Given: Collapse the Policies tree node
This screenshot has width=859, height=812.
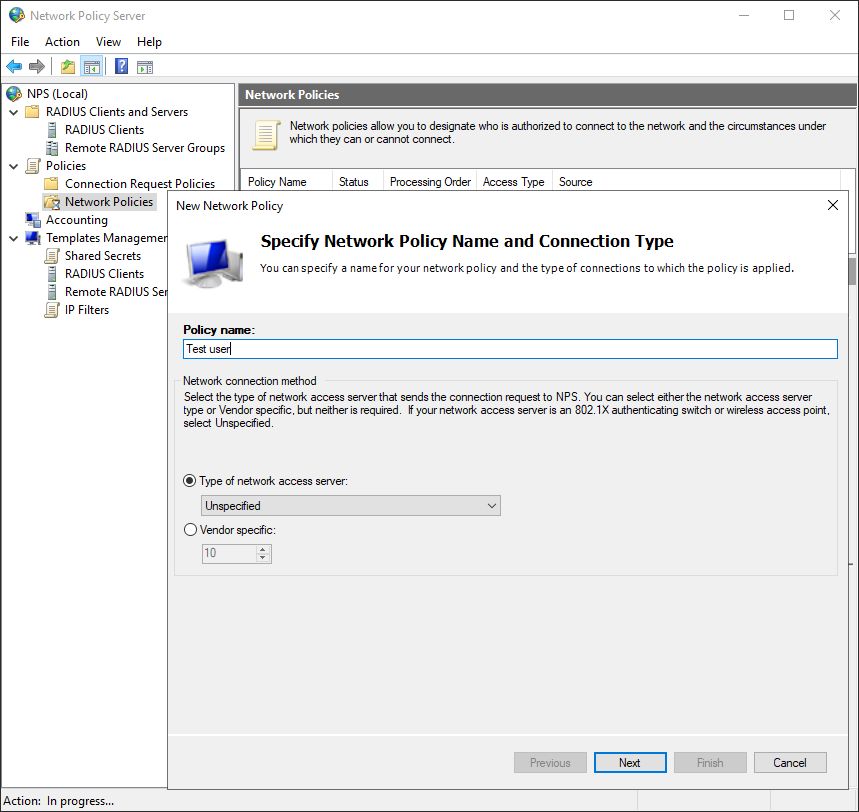Looking at the screenshot, I should click(14, 166).
